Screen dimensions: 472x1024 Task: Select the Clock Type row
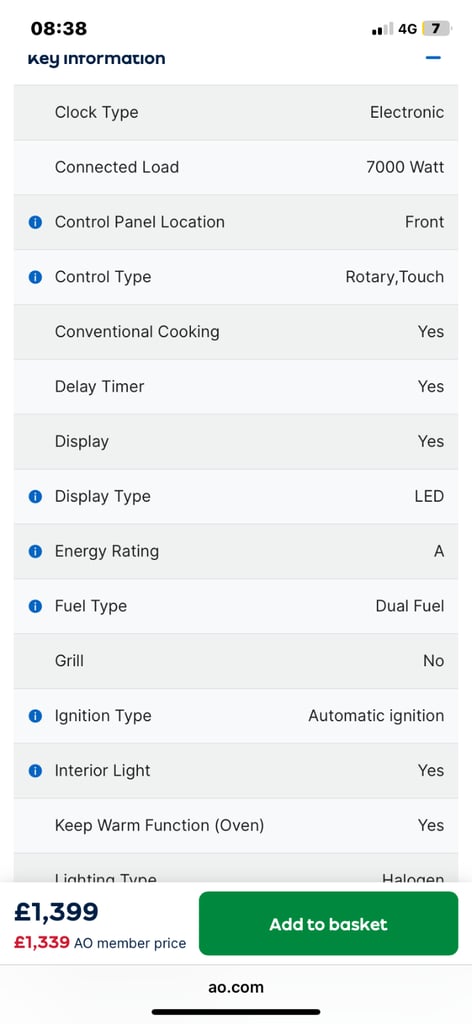pos(236,112)
